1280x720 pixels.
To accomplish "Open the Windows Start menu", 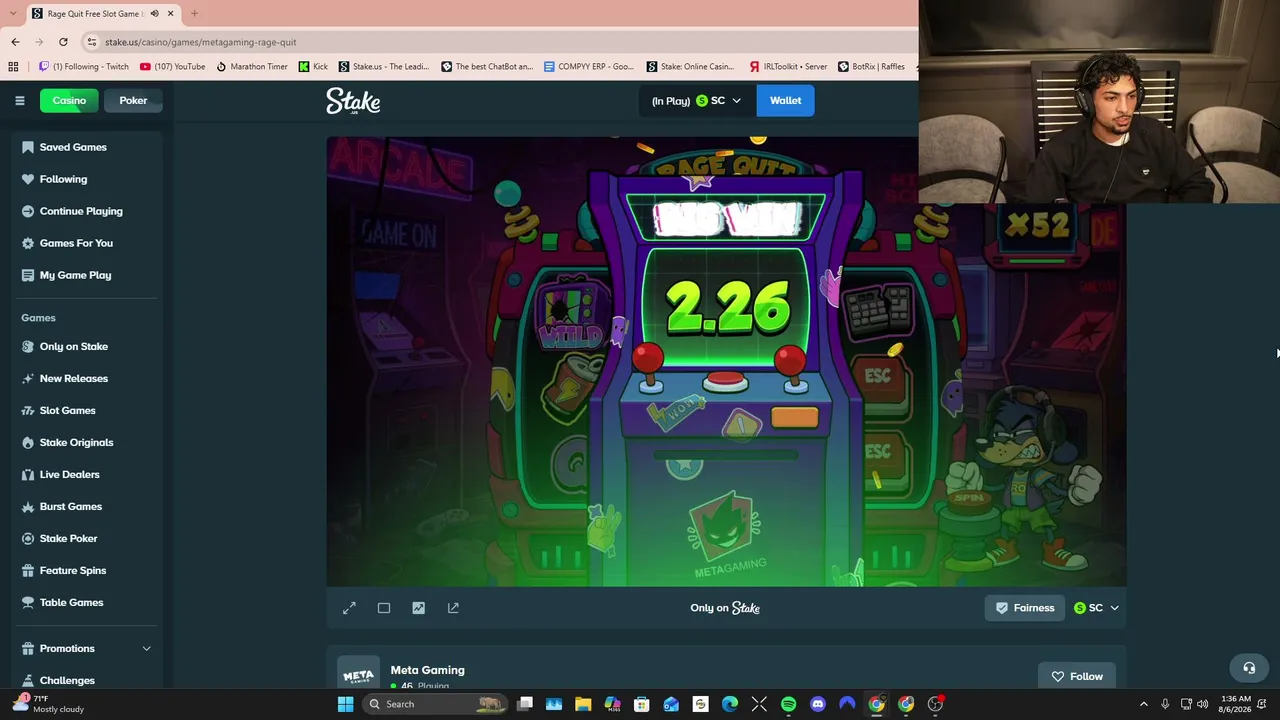I will point(345,704).
